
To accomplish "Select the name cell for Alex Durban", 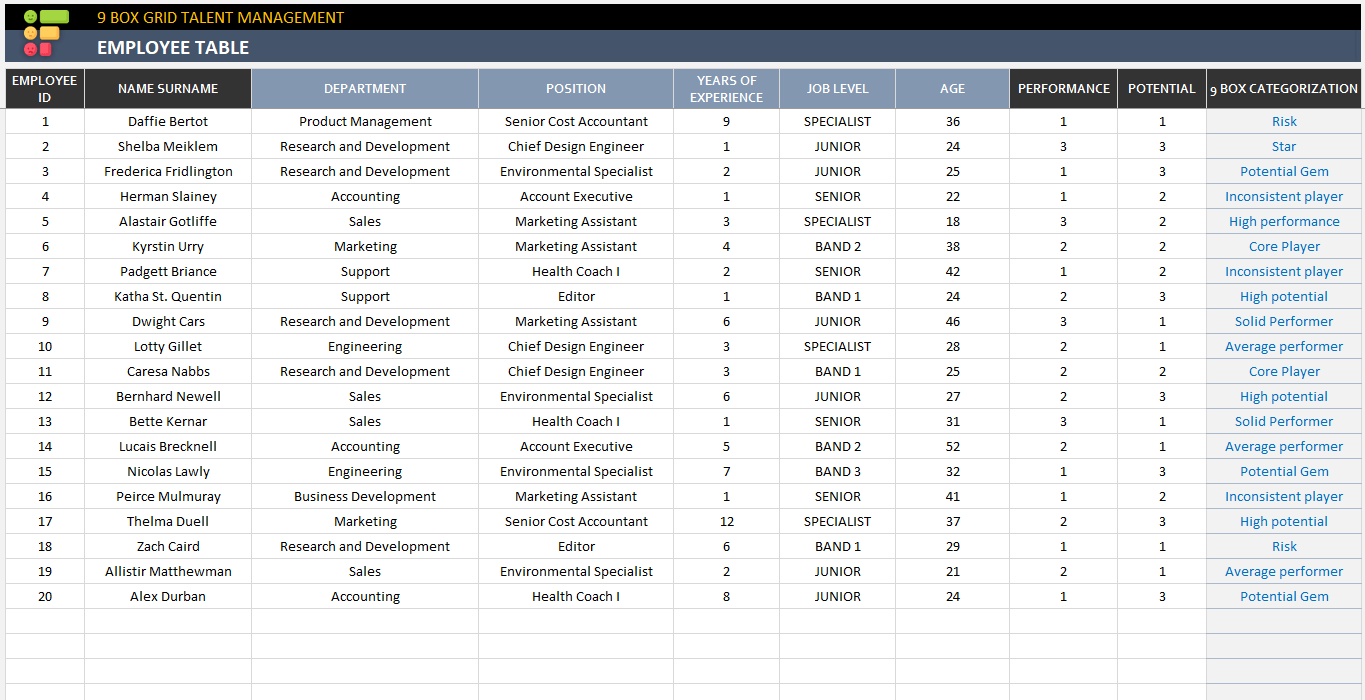I will 167,596.
